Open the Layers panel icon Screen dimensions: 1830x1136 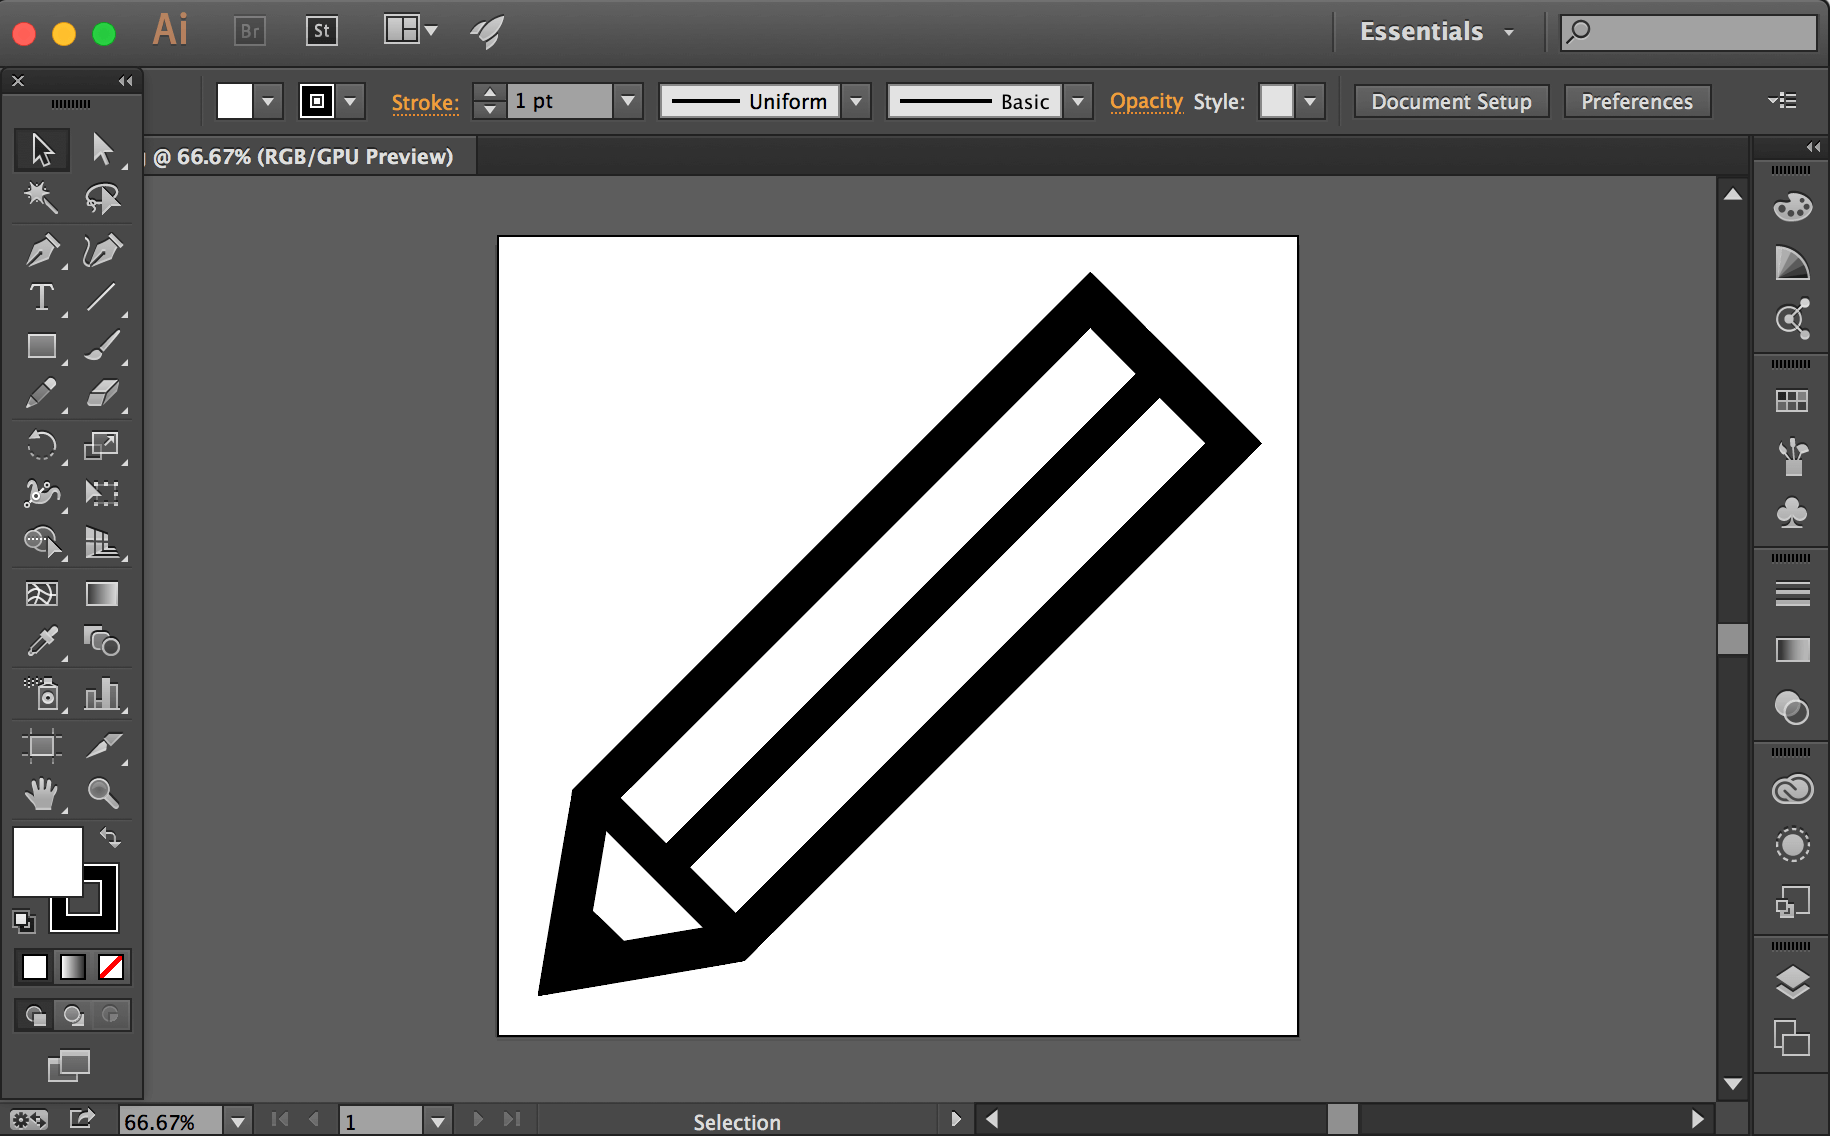click(x=1792, y=983)
